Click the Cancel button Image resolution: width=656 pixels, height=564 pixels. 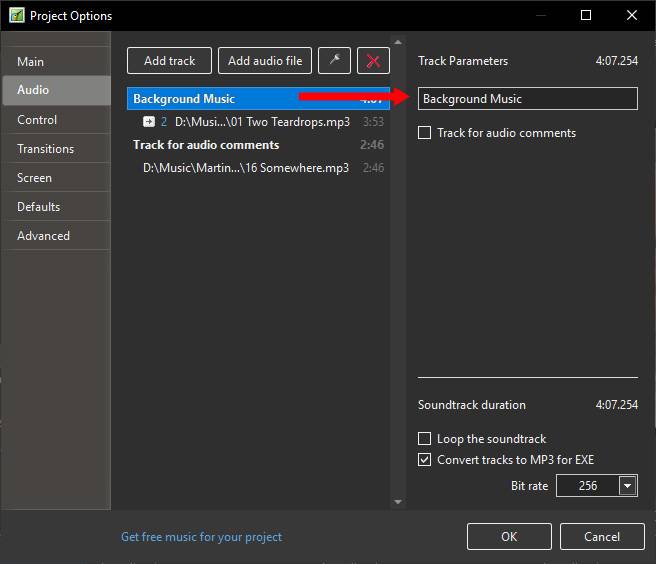point(602,536)
